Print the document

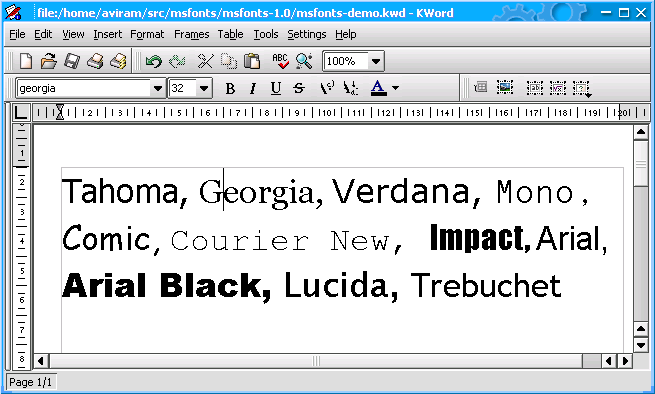(95, 61)
